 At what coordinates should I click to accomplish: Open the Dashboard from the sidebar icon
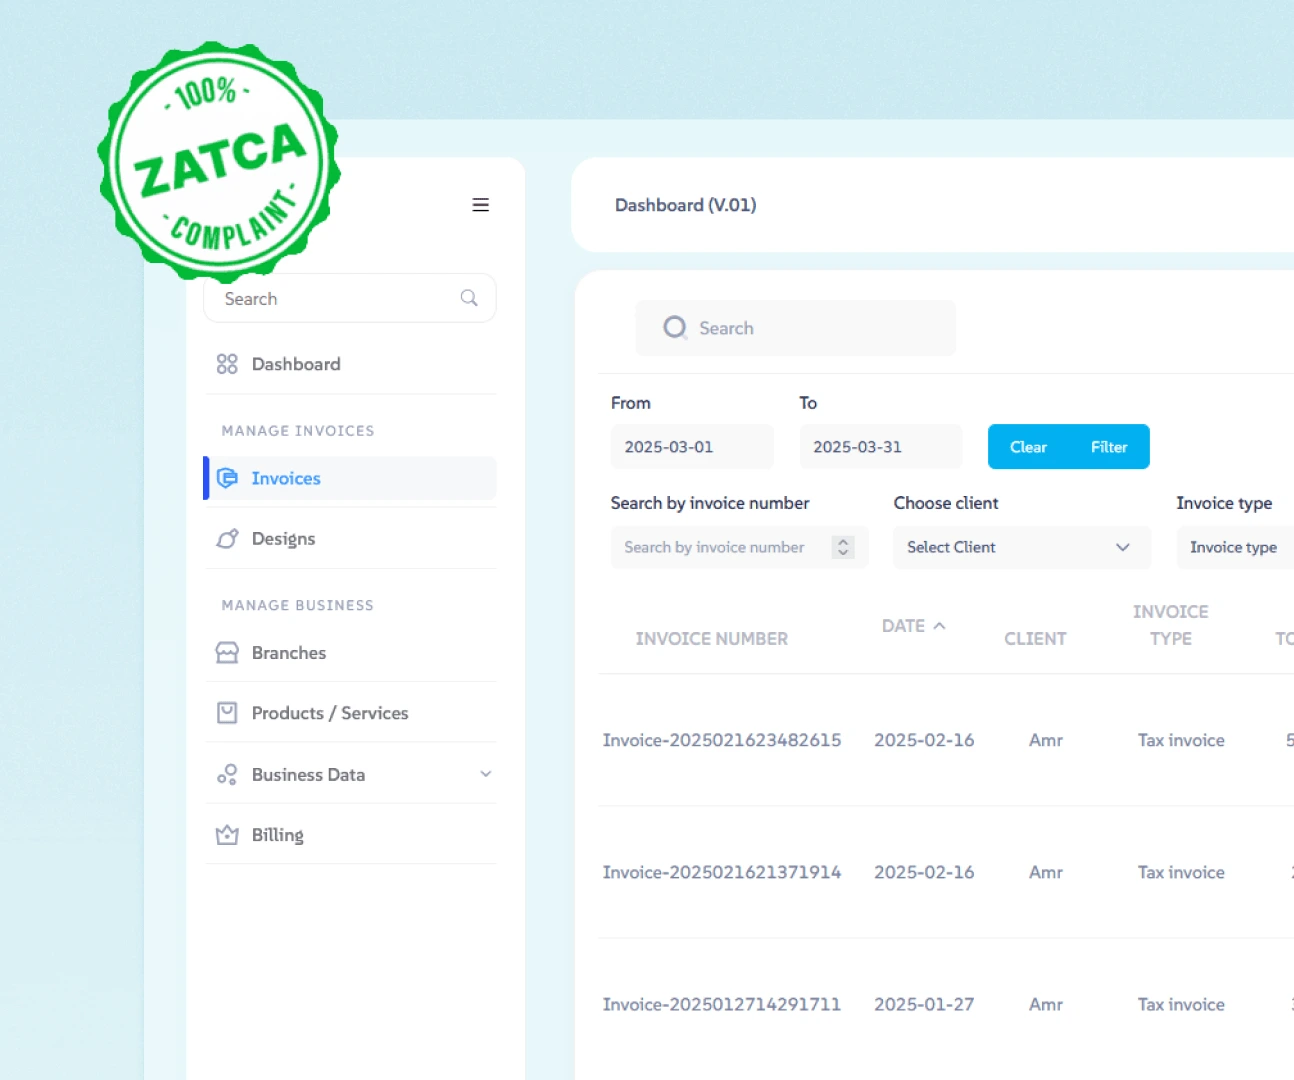[227, 364]
